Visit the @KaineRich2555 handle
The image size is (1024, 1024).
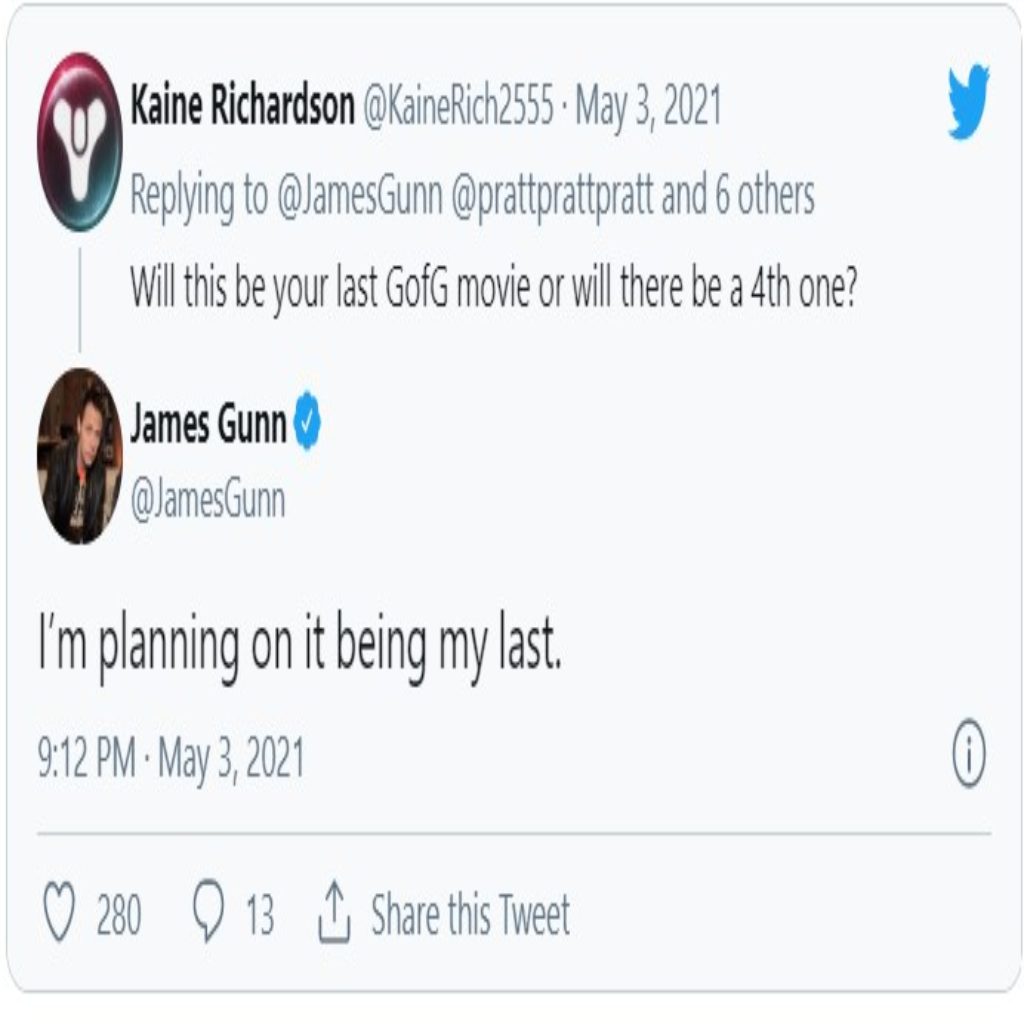coord(458,107)
